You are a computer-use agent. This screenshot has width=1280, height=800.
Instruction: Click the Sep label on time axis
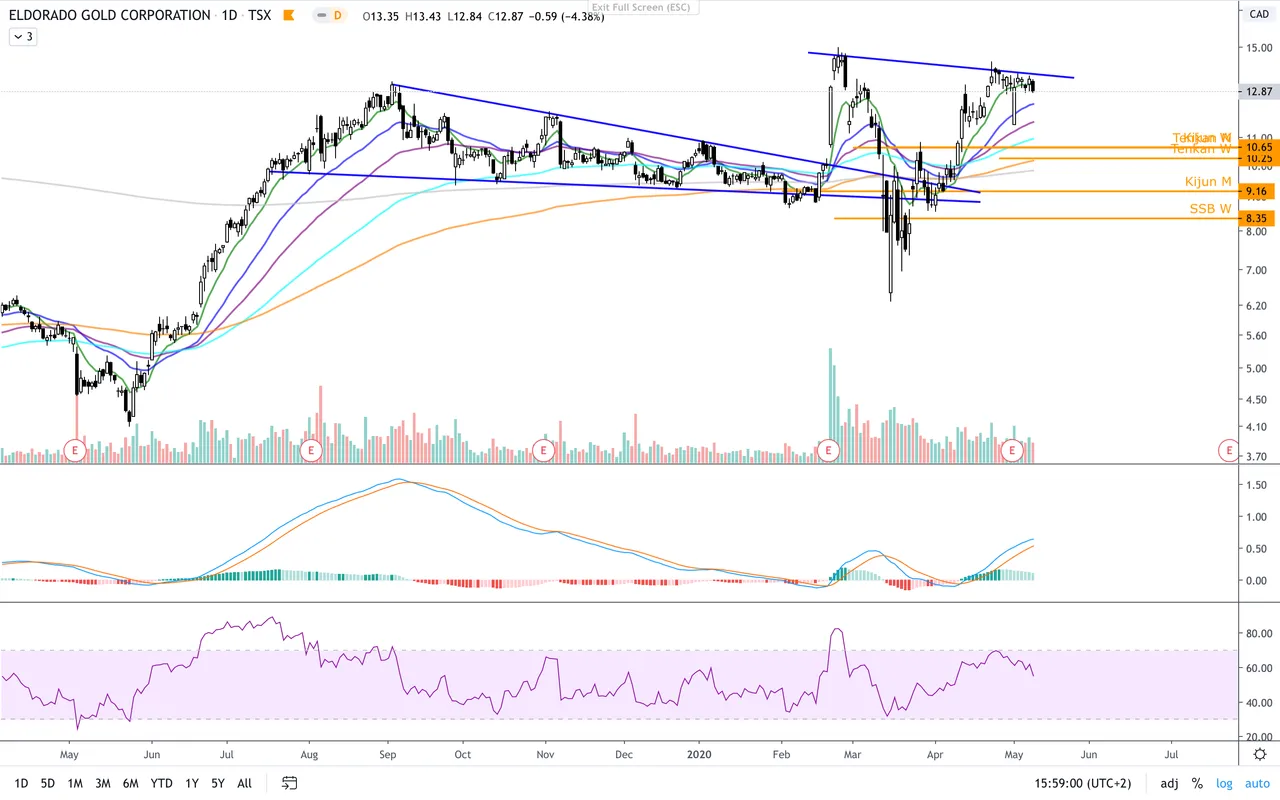click(388, 754)
